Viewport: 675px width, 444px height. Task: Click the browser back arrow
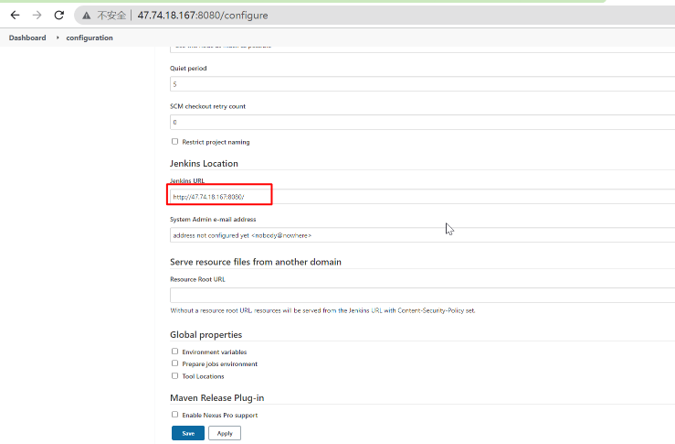15,16
